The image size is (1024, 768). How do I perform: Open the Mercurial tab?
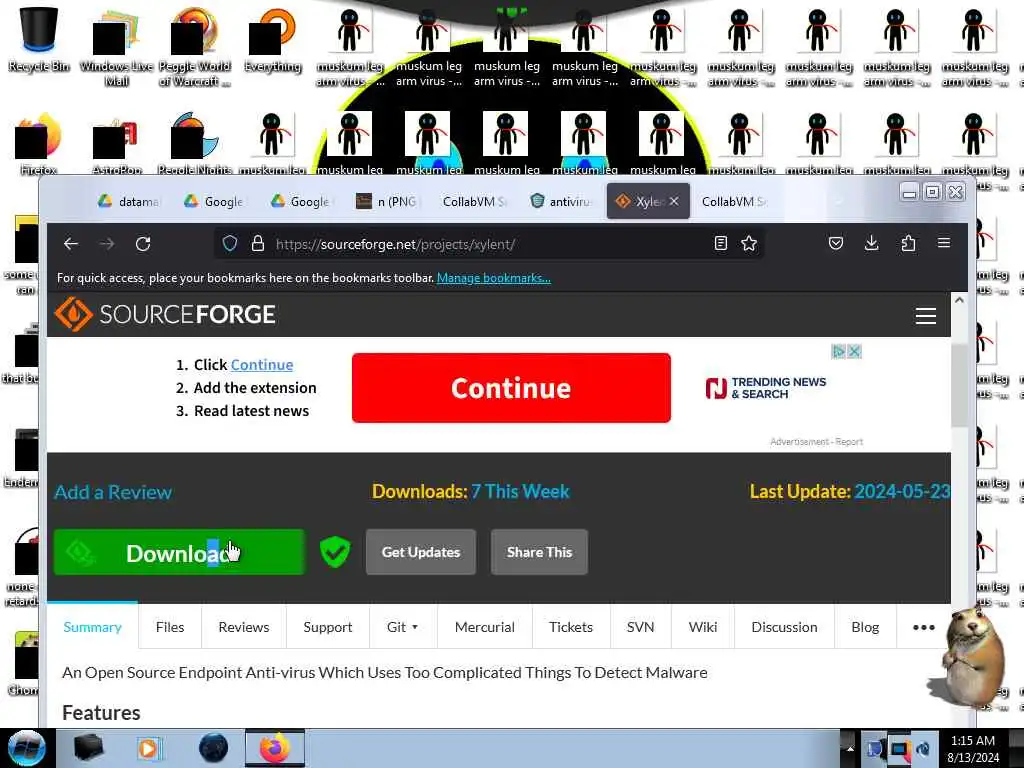485,627
